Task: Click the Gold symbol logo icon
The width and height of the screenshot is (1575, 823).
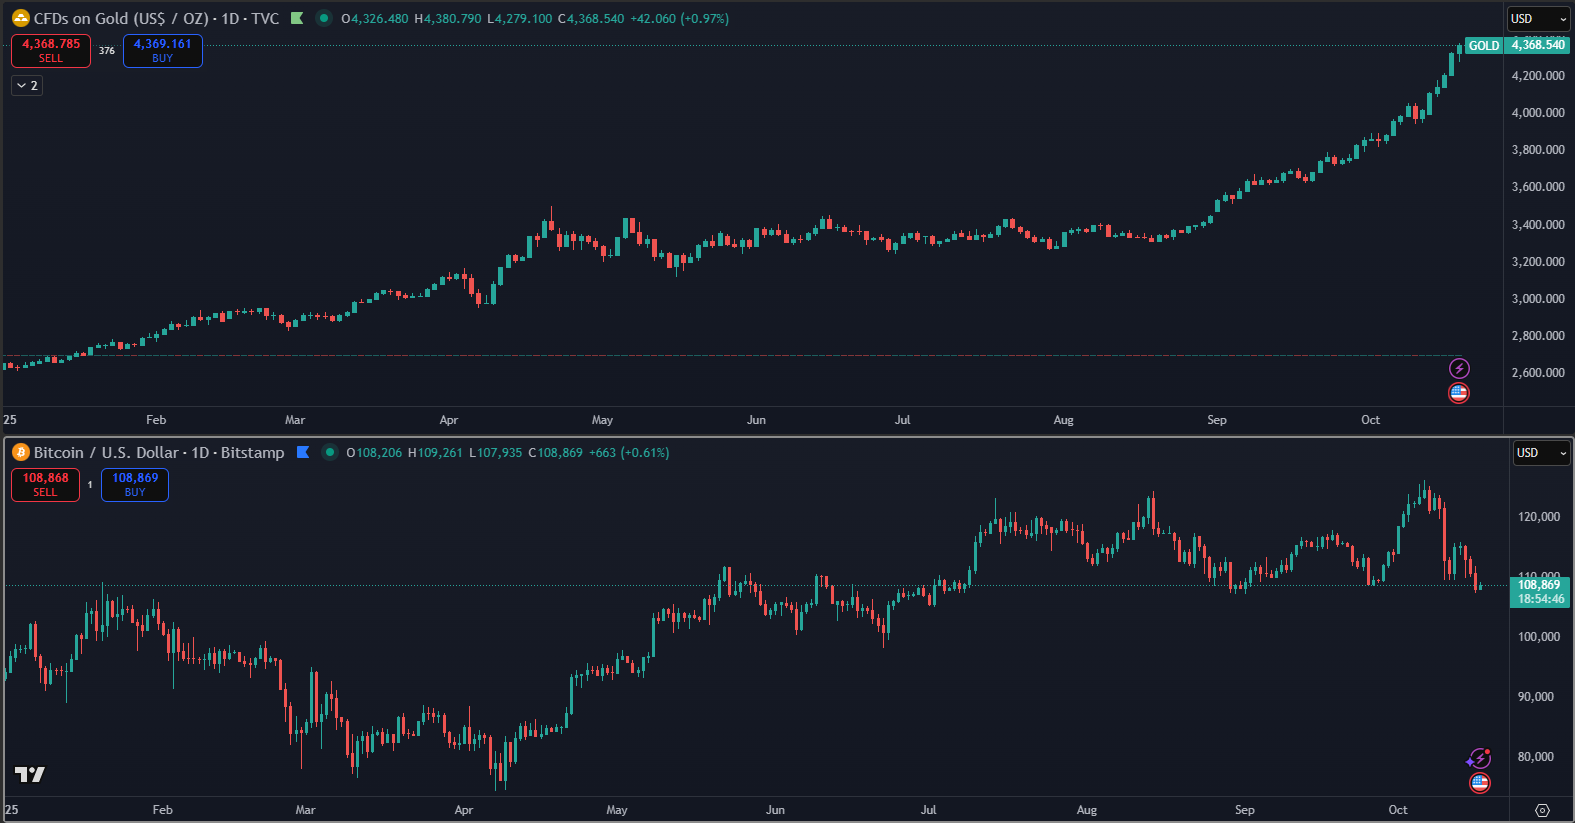Action: [x=20, y=19]
